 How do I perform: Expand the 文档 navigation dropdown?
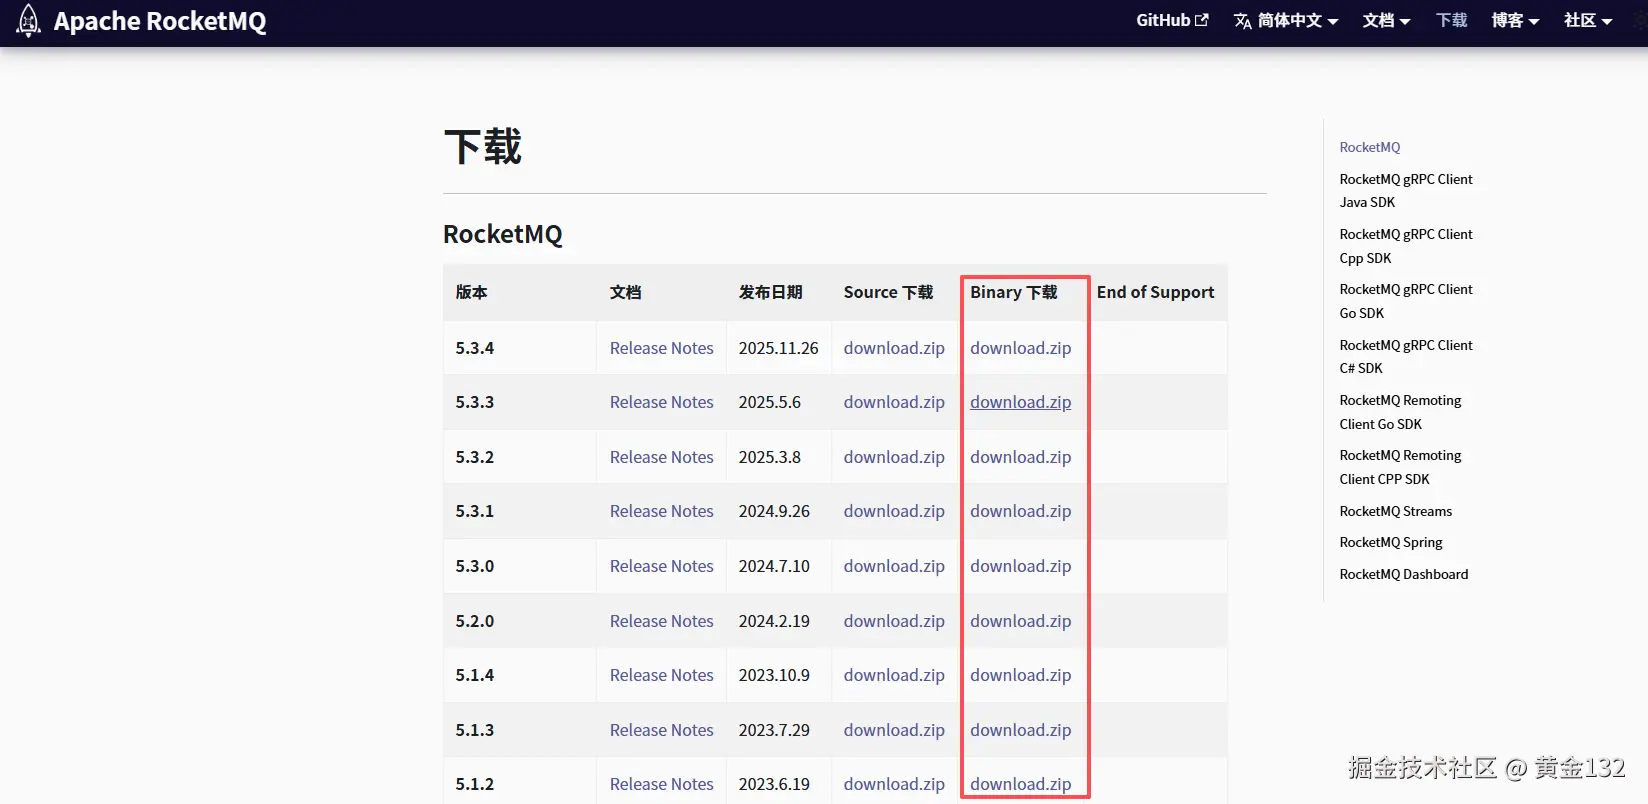1386,20
